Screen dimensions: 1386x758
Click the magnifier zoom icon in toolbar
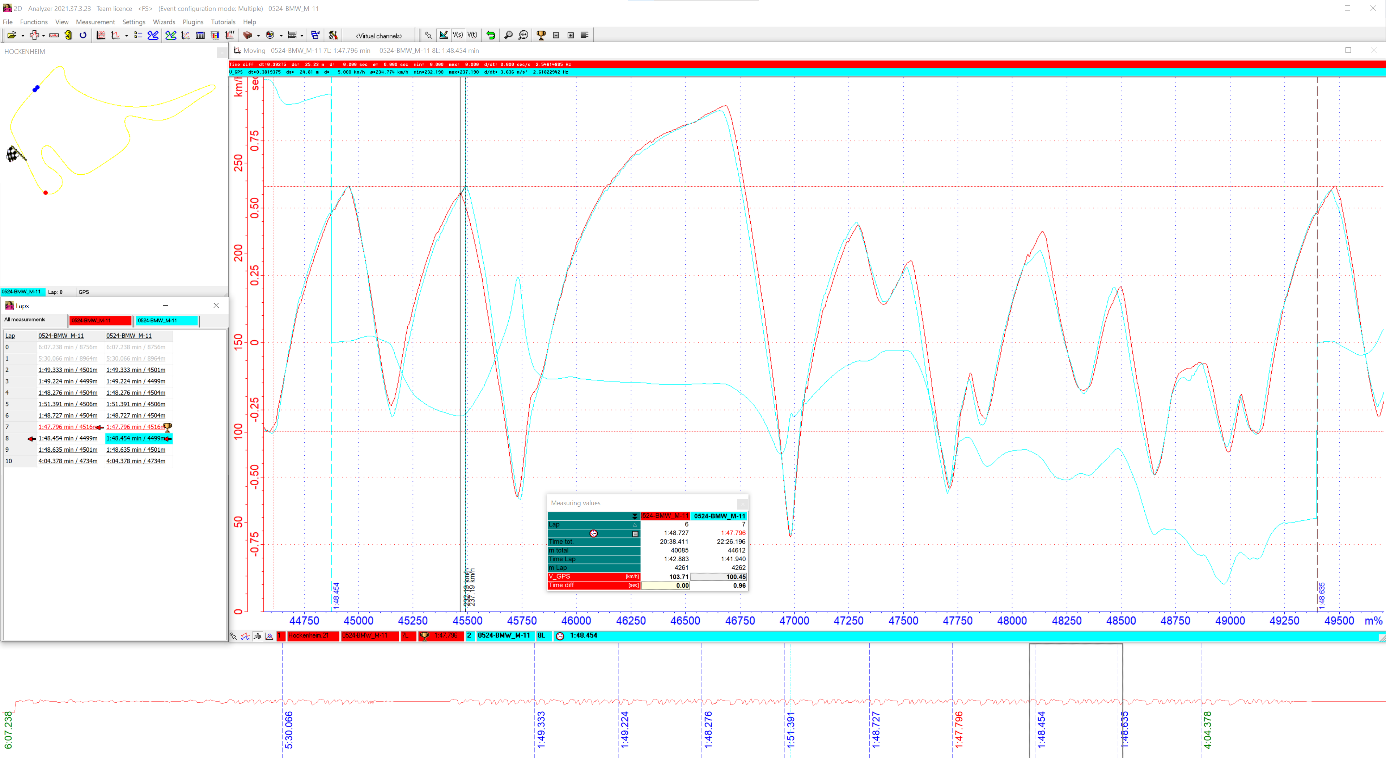pyautogui.click(x=509, y=35)
